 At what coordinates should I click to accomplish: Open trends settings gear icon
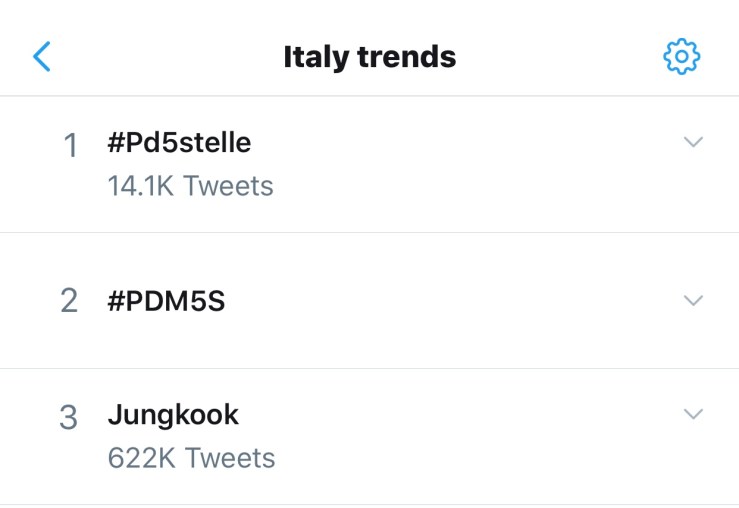point(682,57)
